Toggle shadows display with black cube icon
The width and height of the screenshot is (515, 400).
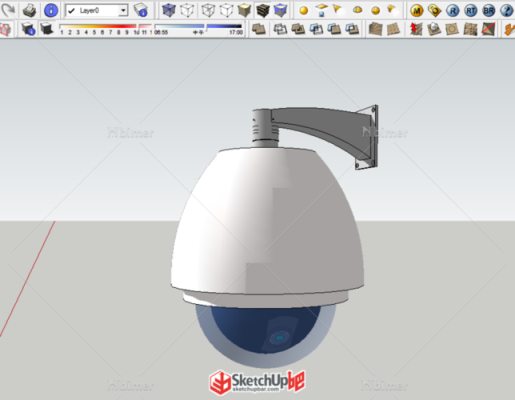point(47,29)
